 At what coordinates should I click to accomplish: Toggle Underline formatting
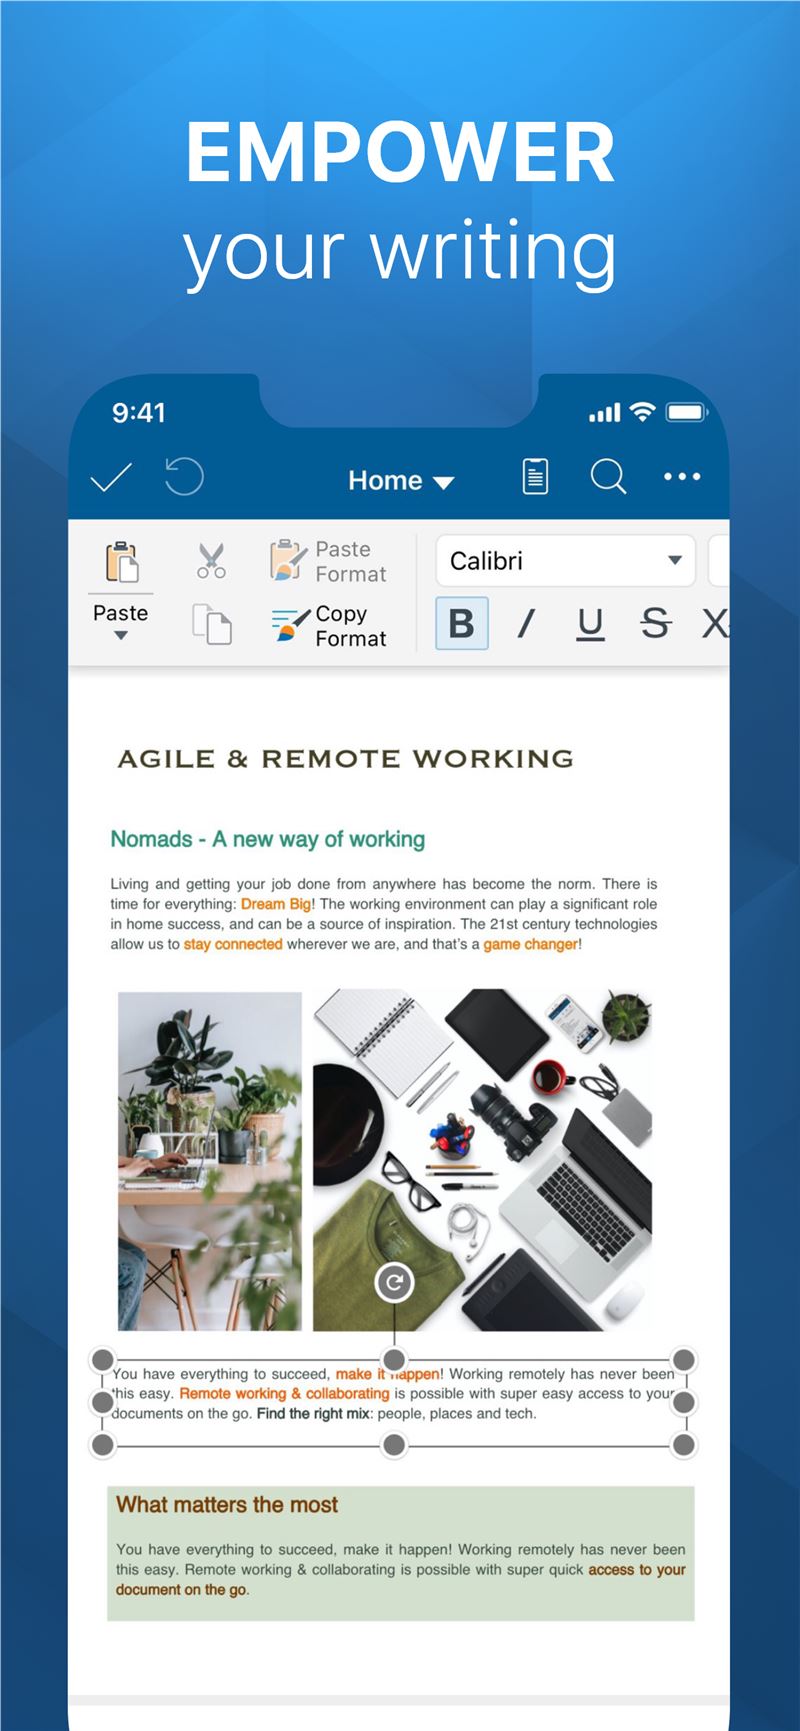pyautogui.click(x=591, y=624)
